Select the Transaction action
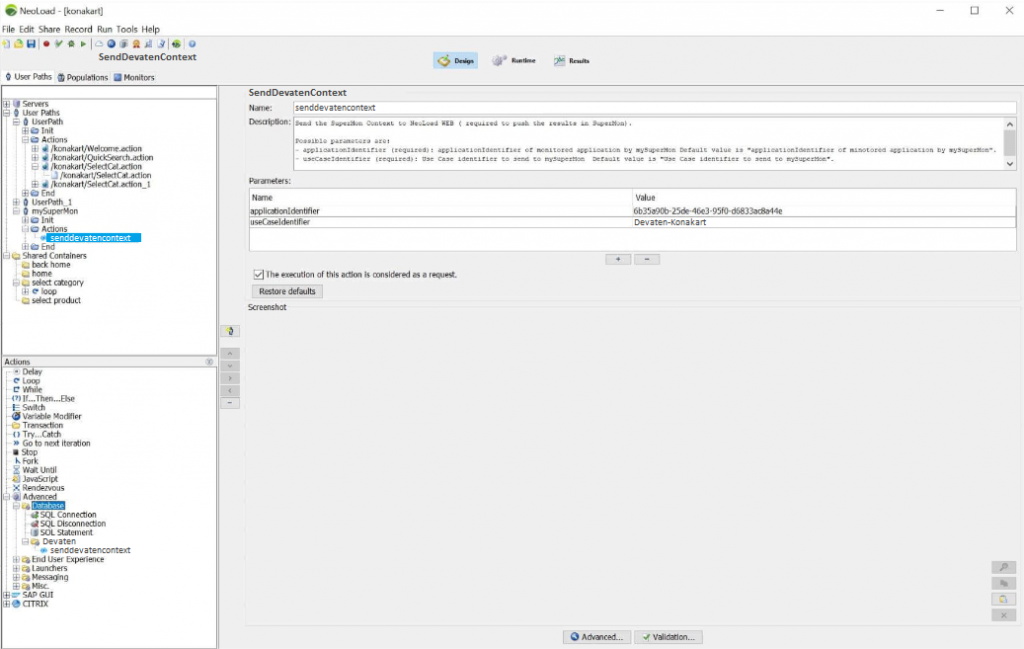 [x=42, y=426]
